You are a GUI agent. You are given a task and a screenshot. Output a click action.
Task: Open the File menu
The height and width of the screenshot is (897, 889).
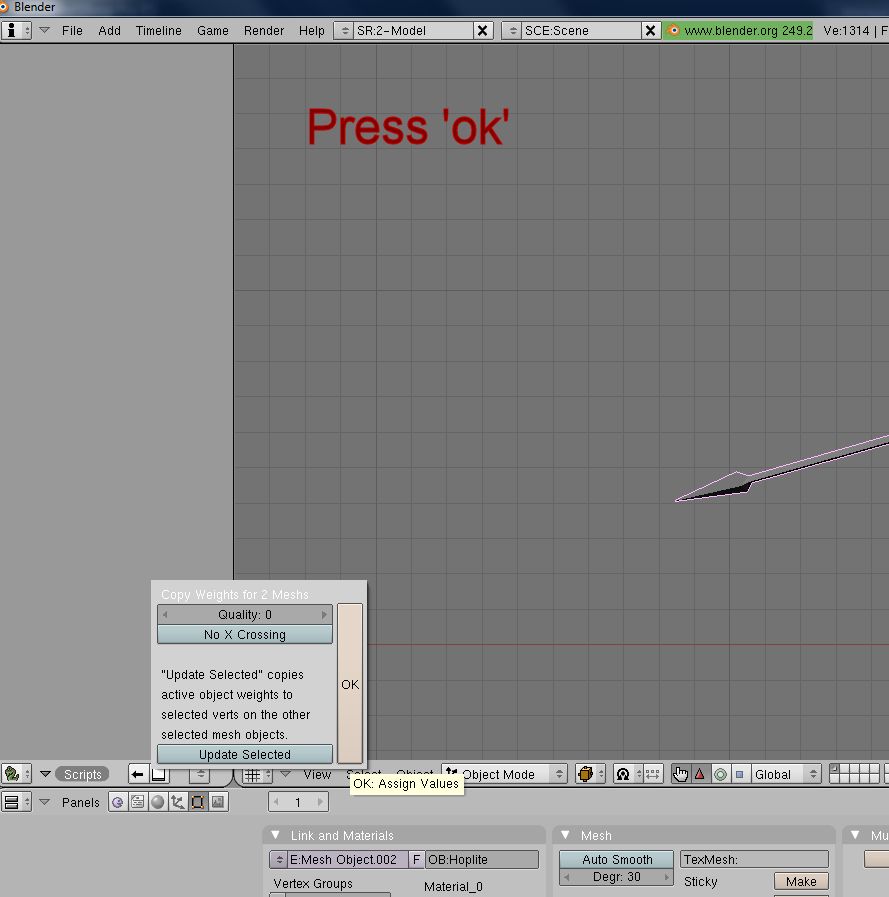(72, 30)
